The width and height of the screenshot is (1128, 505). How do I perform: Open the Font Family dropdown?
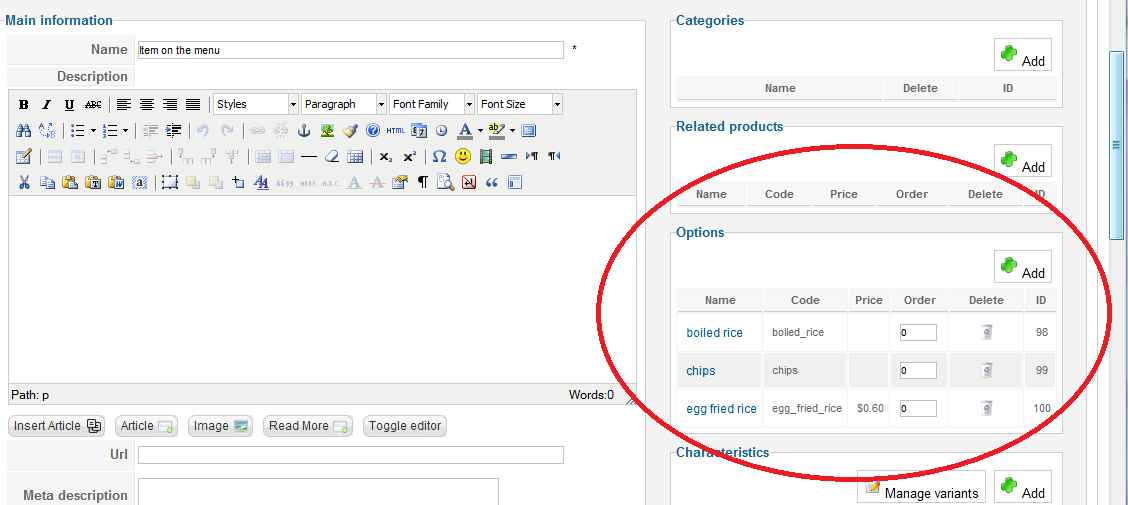coord(432,104)
